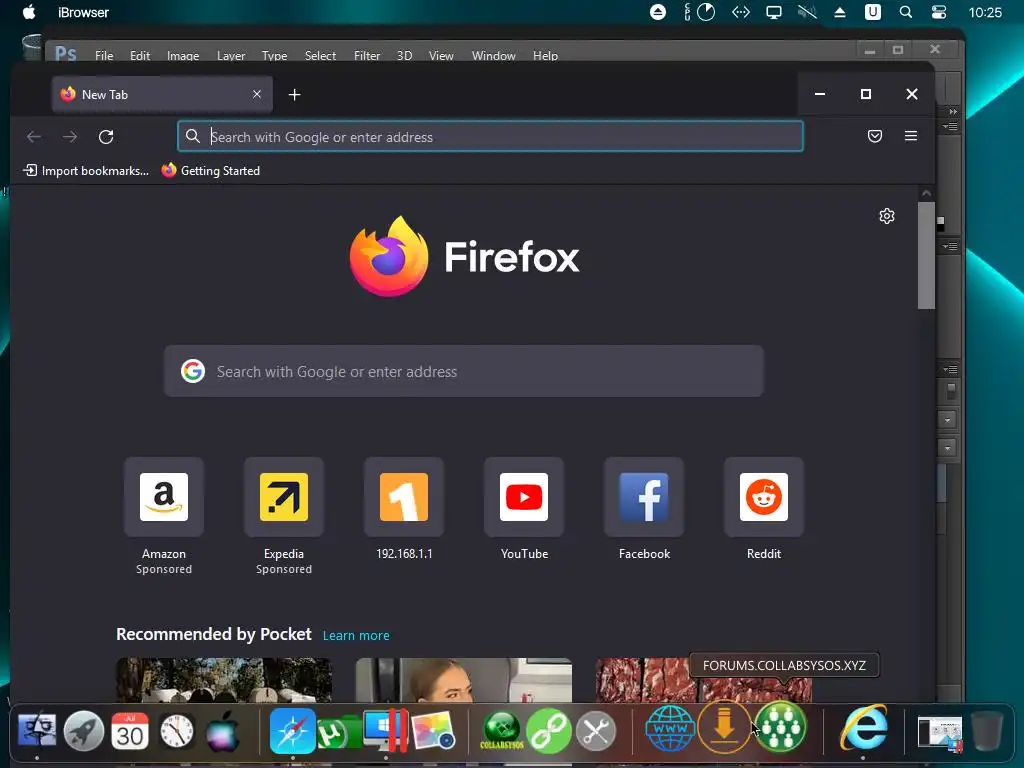Open the 192.168.1.1 shortcut tile

click(x=404, y=497)
